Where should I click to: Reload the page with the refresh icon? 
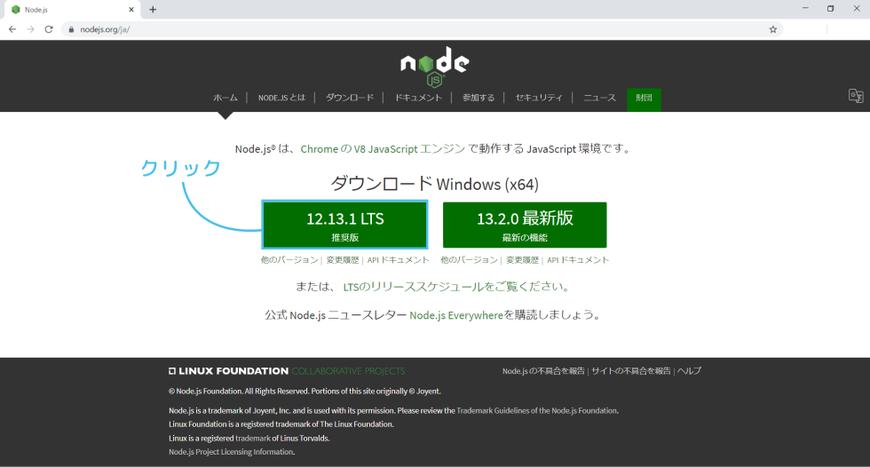tap(49, 29)
